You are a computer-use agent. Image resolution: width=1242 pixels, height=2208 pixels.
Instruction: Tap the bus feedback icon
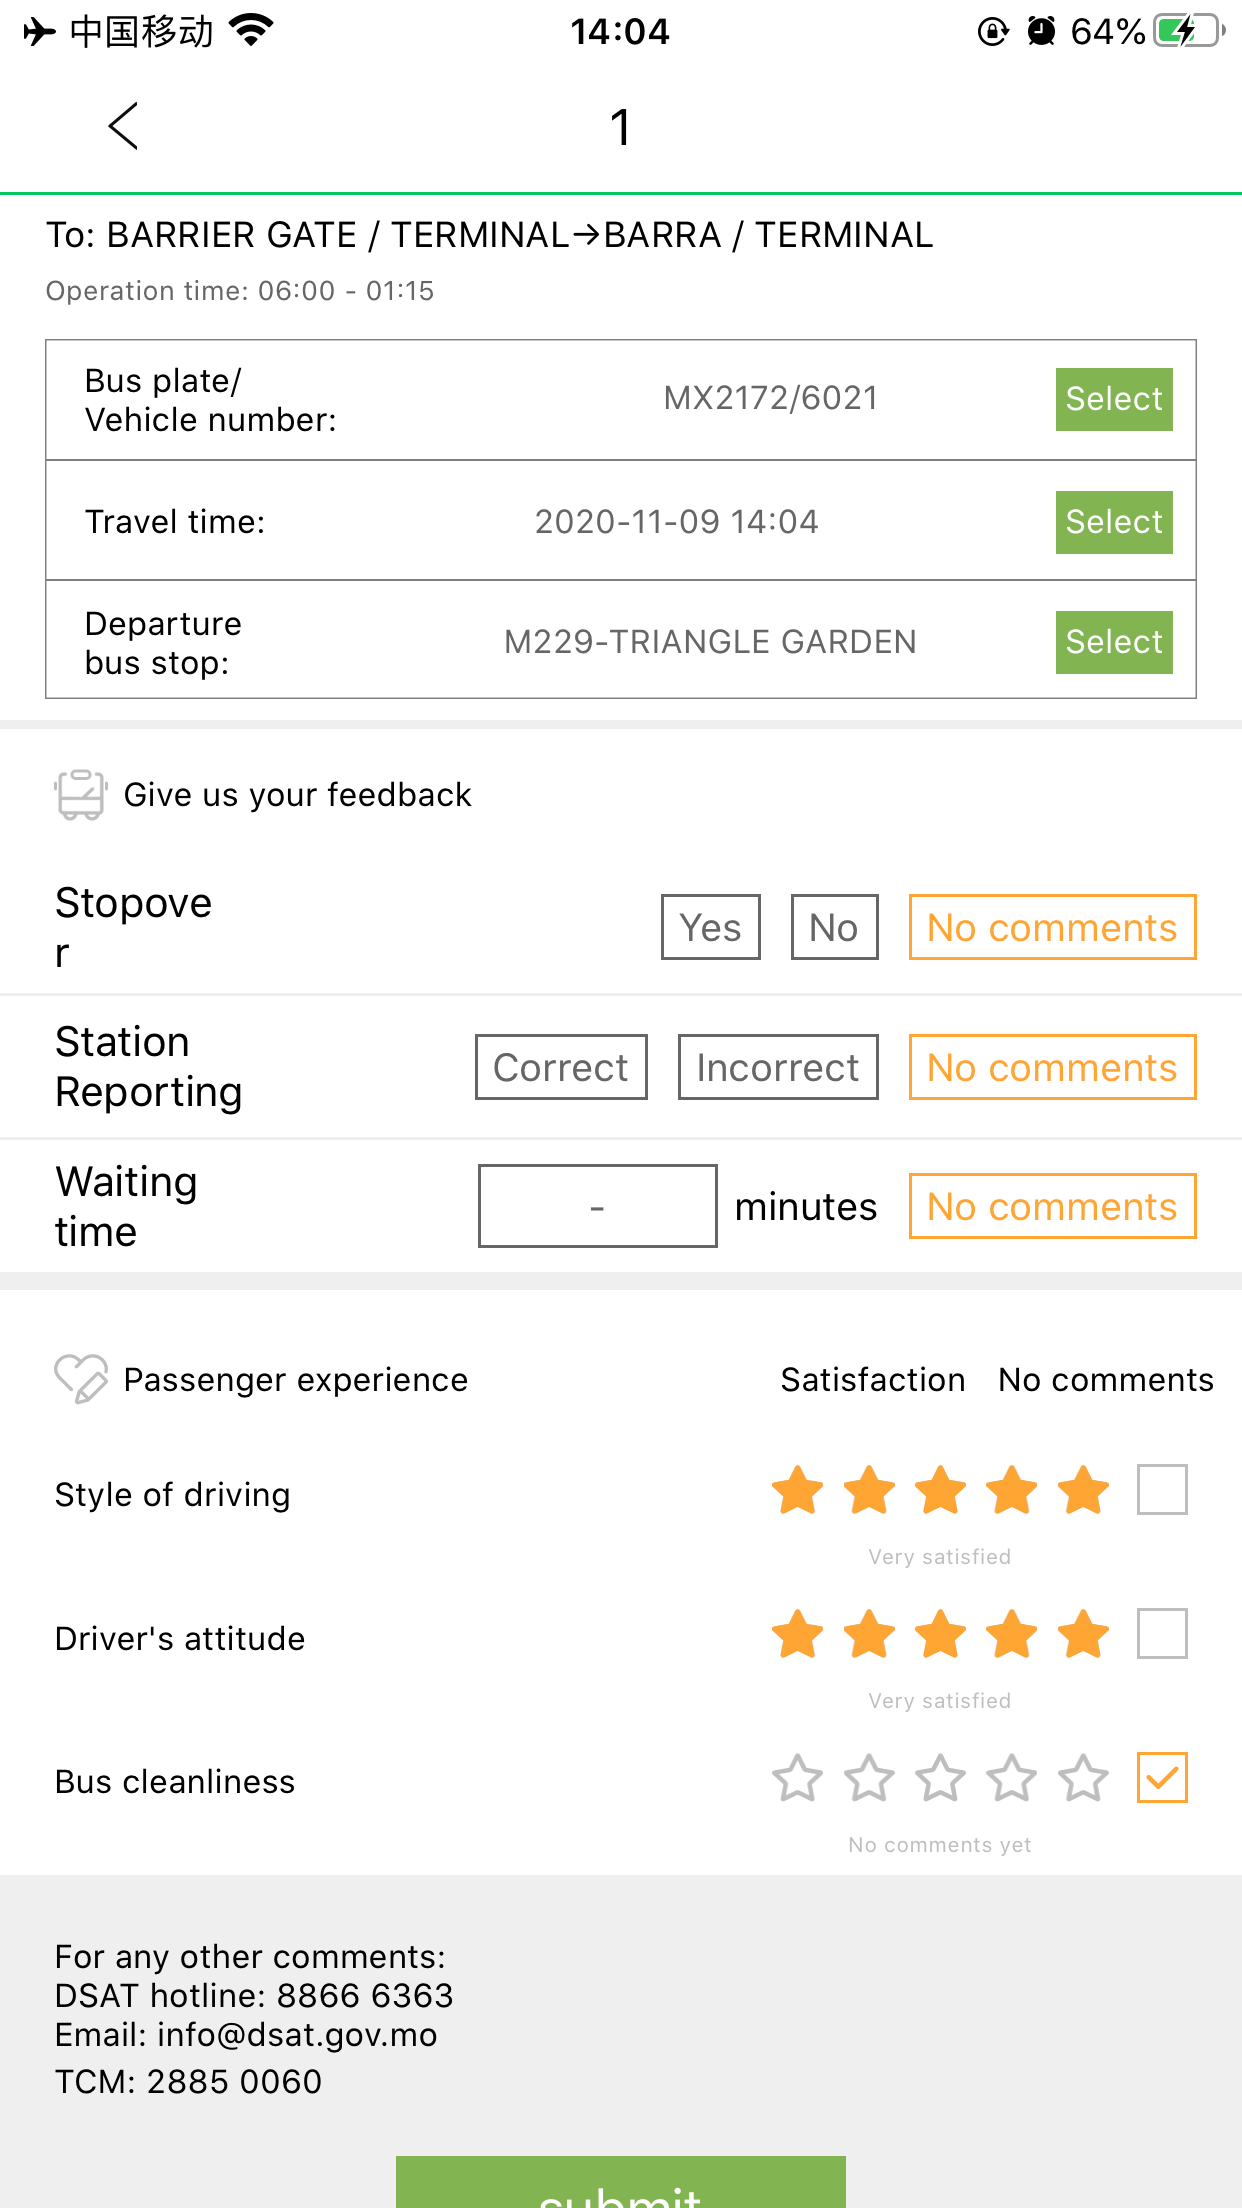click(x=80, y=795)
